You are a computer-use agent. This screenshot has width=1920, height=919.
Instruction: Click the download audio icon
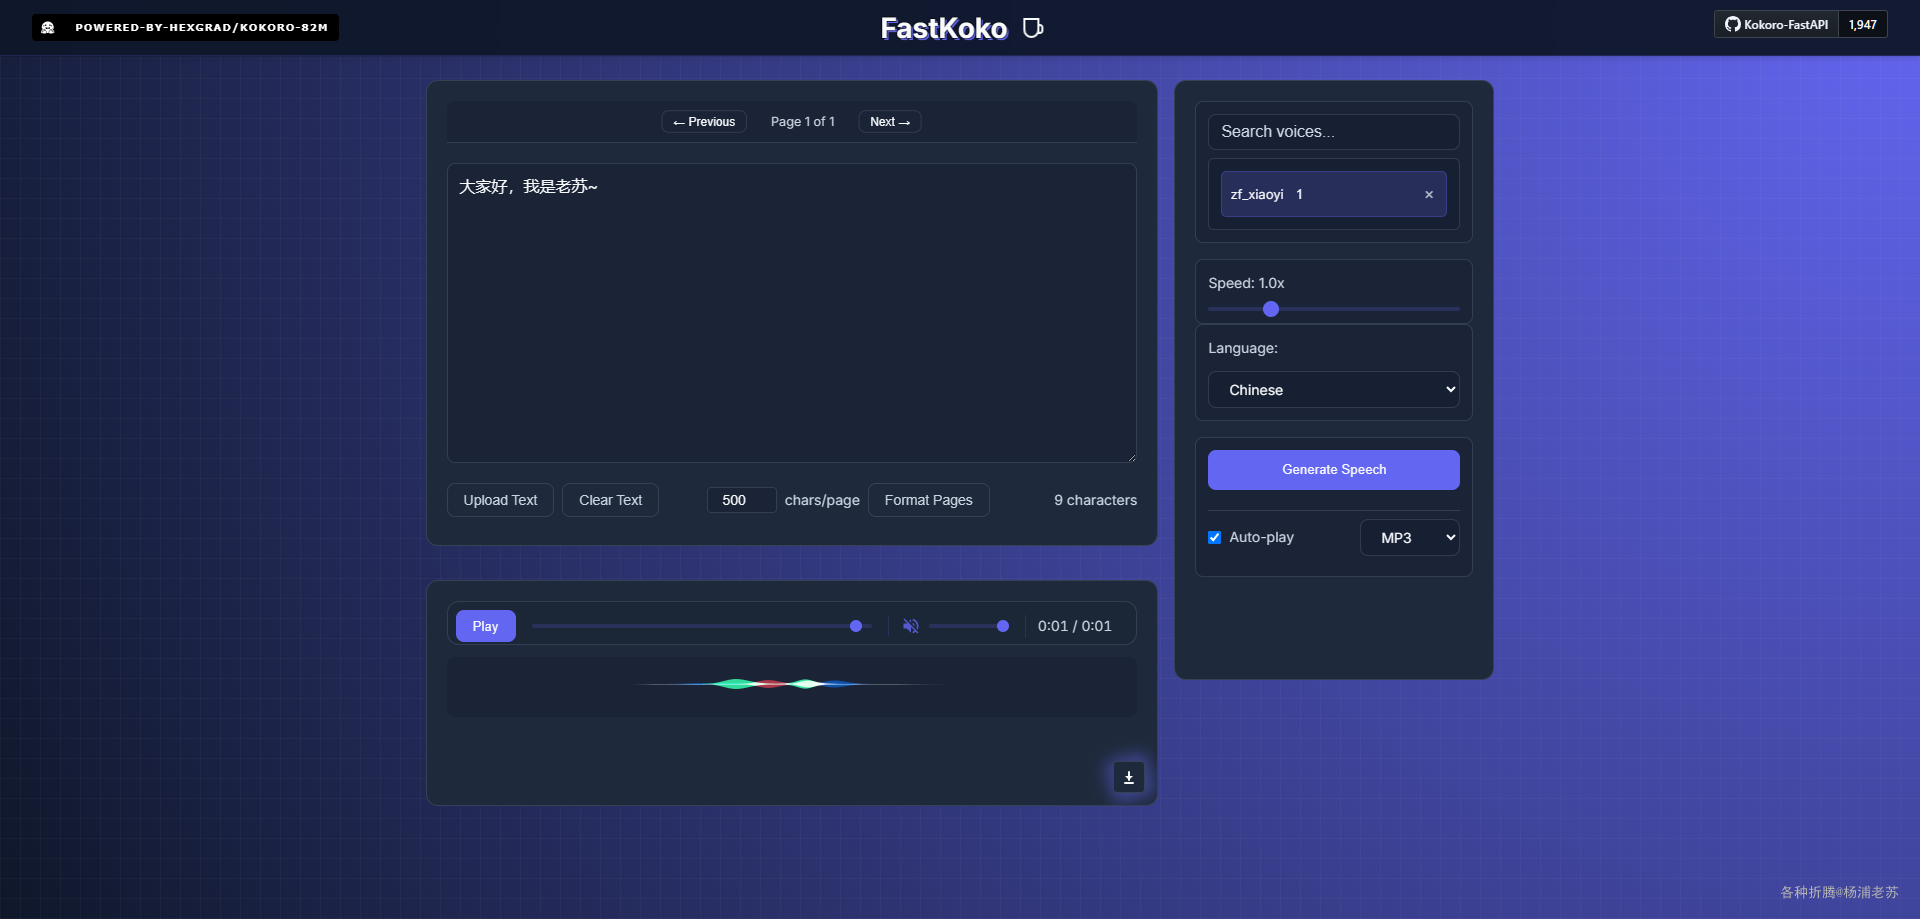[x=1128, y=777]
